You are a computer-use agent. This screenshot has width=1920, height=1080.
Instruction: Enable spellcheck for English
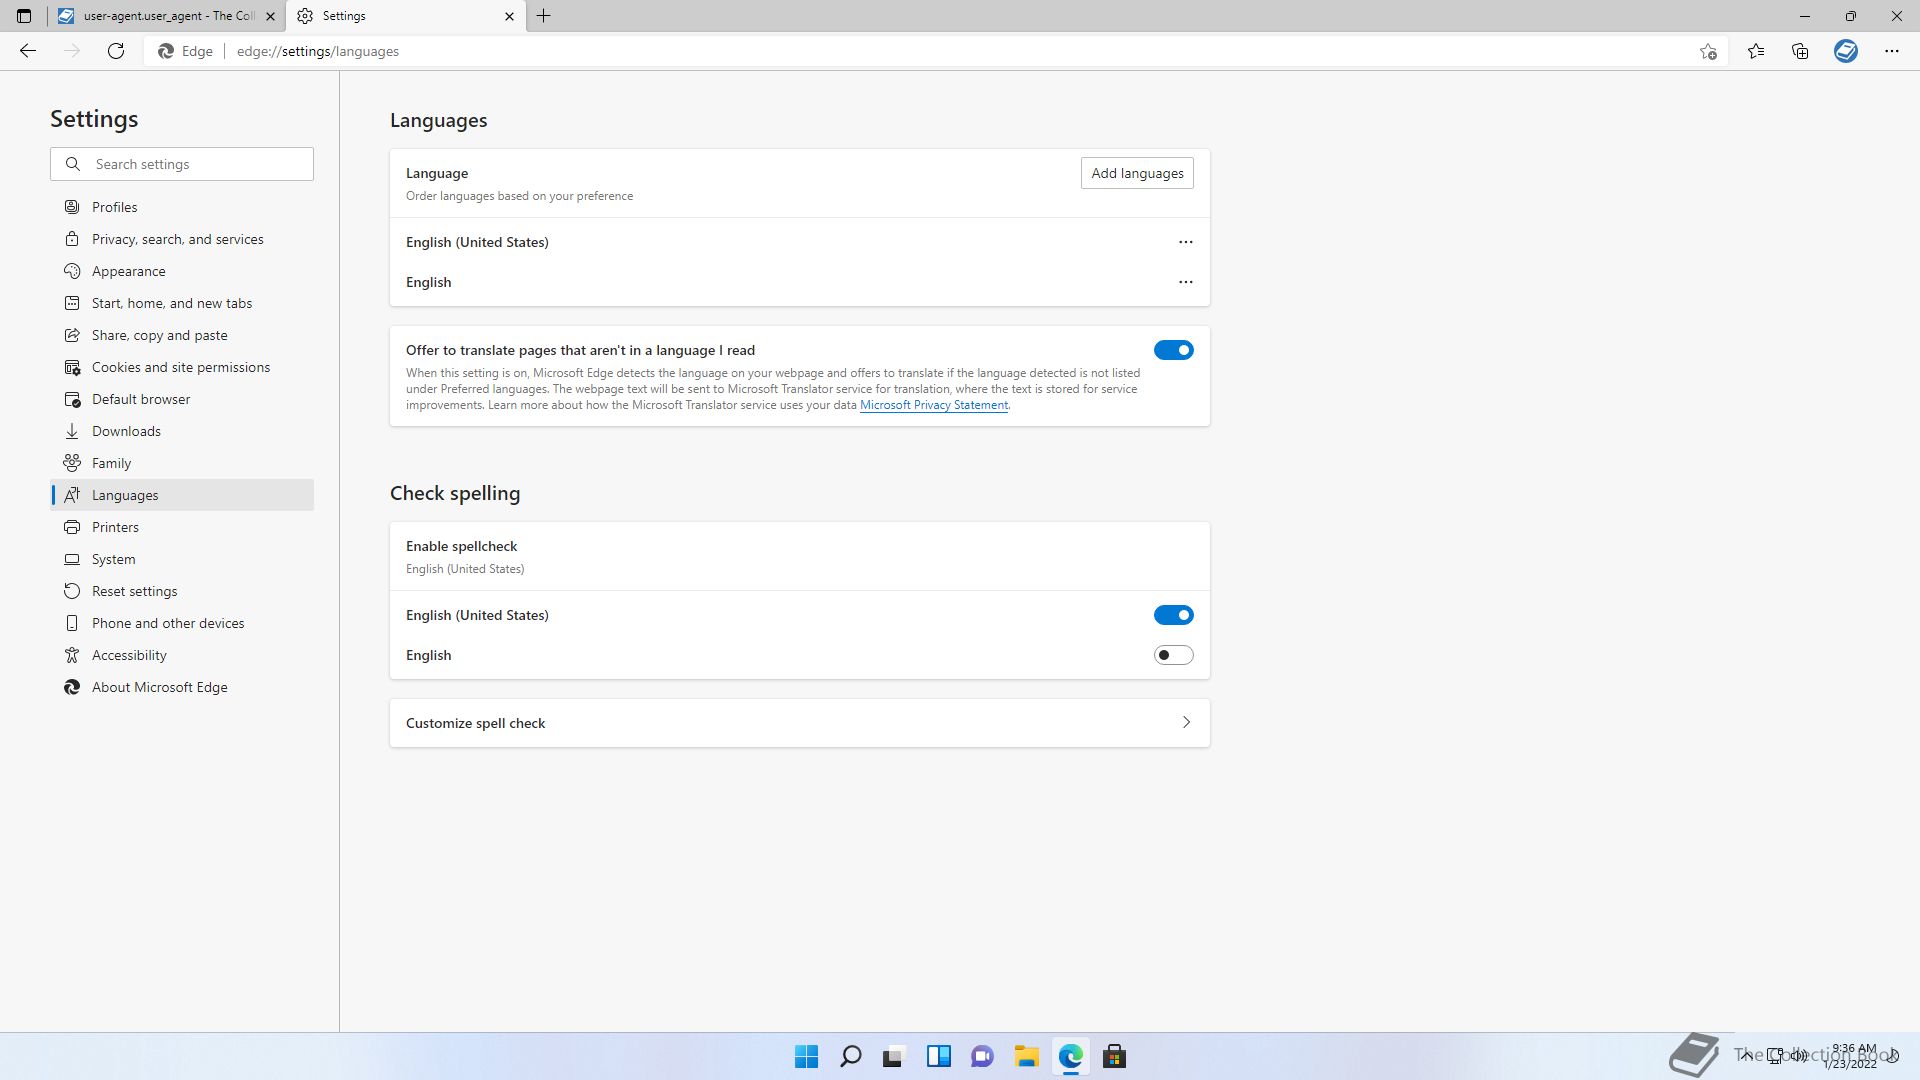[x=1174, y=655]
